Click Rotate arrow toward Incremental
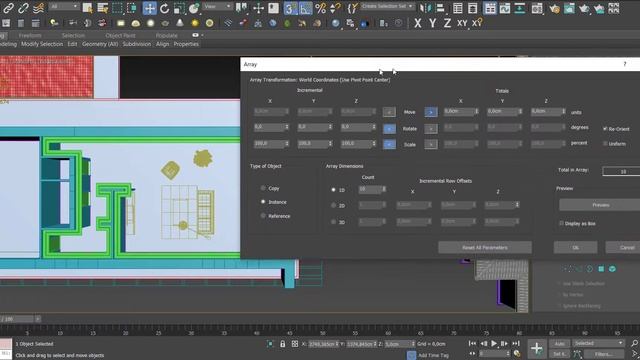The height and width of the screenshot is (360, 640). (389, 129)
